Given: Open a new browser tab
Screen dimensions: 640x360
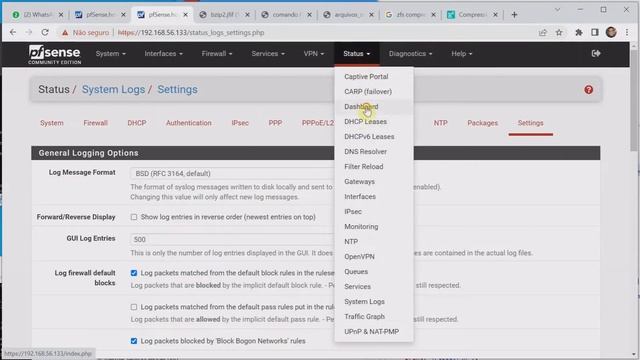Looking at the screenshot, I should coord(514,15).
